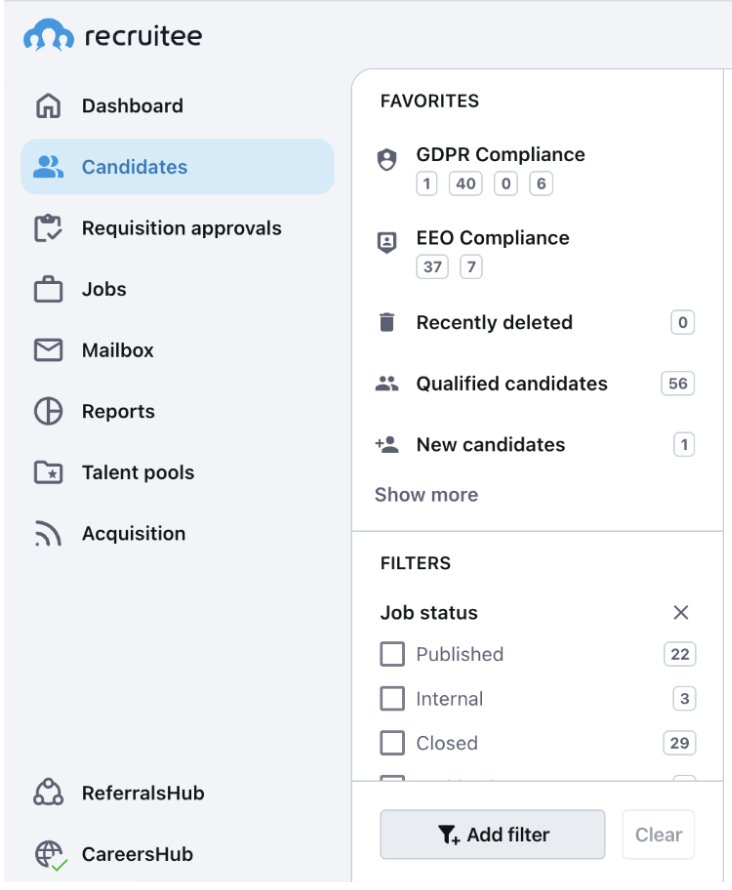Click the Clear filters button
Viewport: 732px width, 890px height.
658,835
